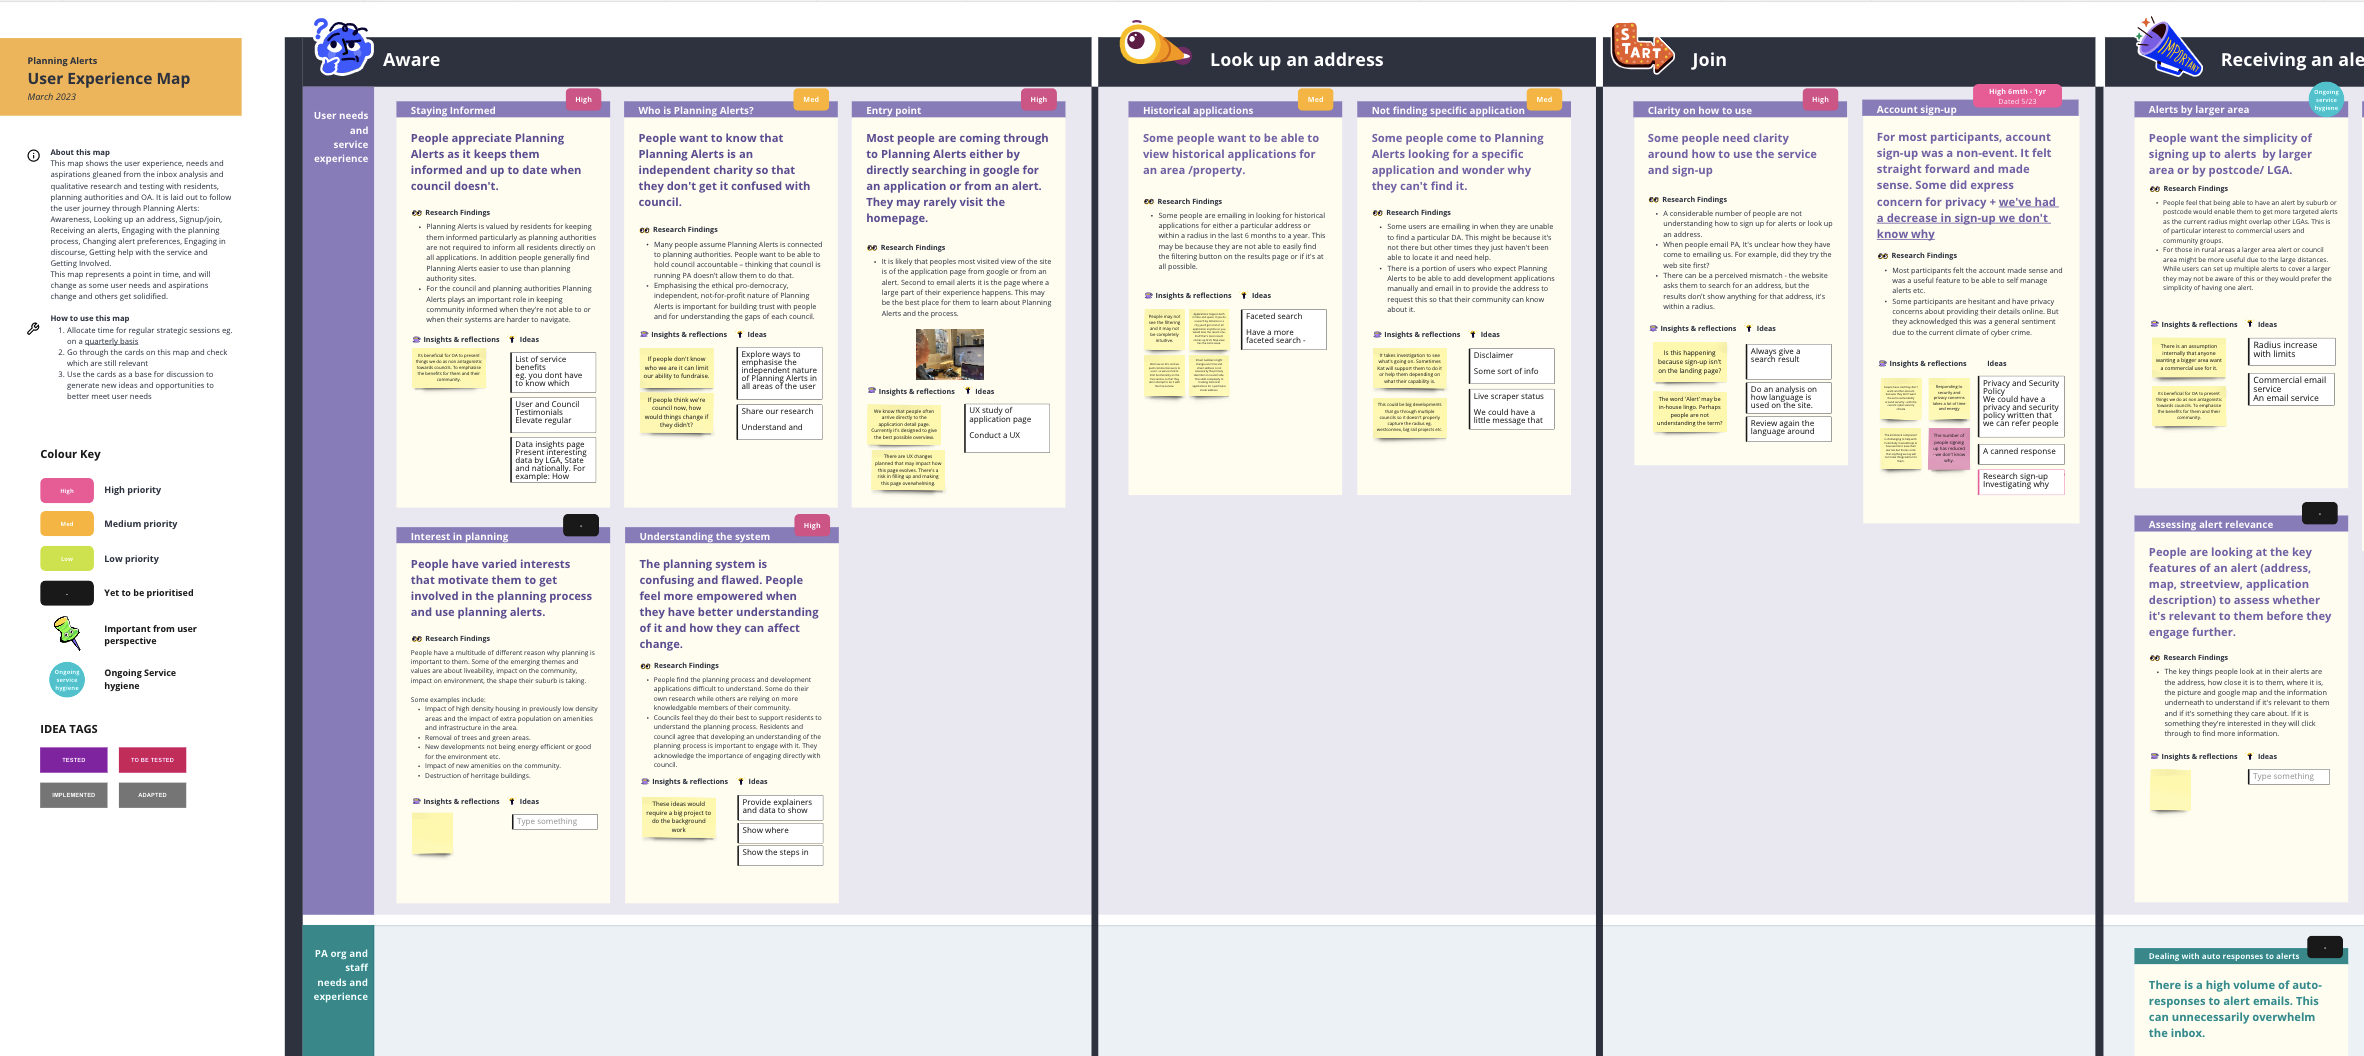Click the Ideas lightbulb icon in Historical applications card

[1244, 295]
